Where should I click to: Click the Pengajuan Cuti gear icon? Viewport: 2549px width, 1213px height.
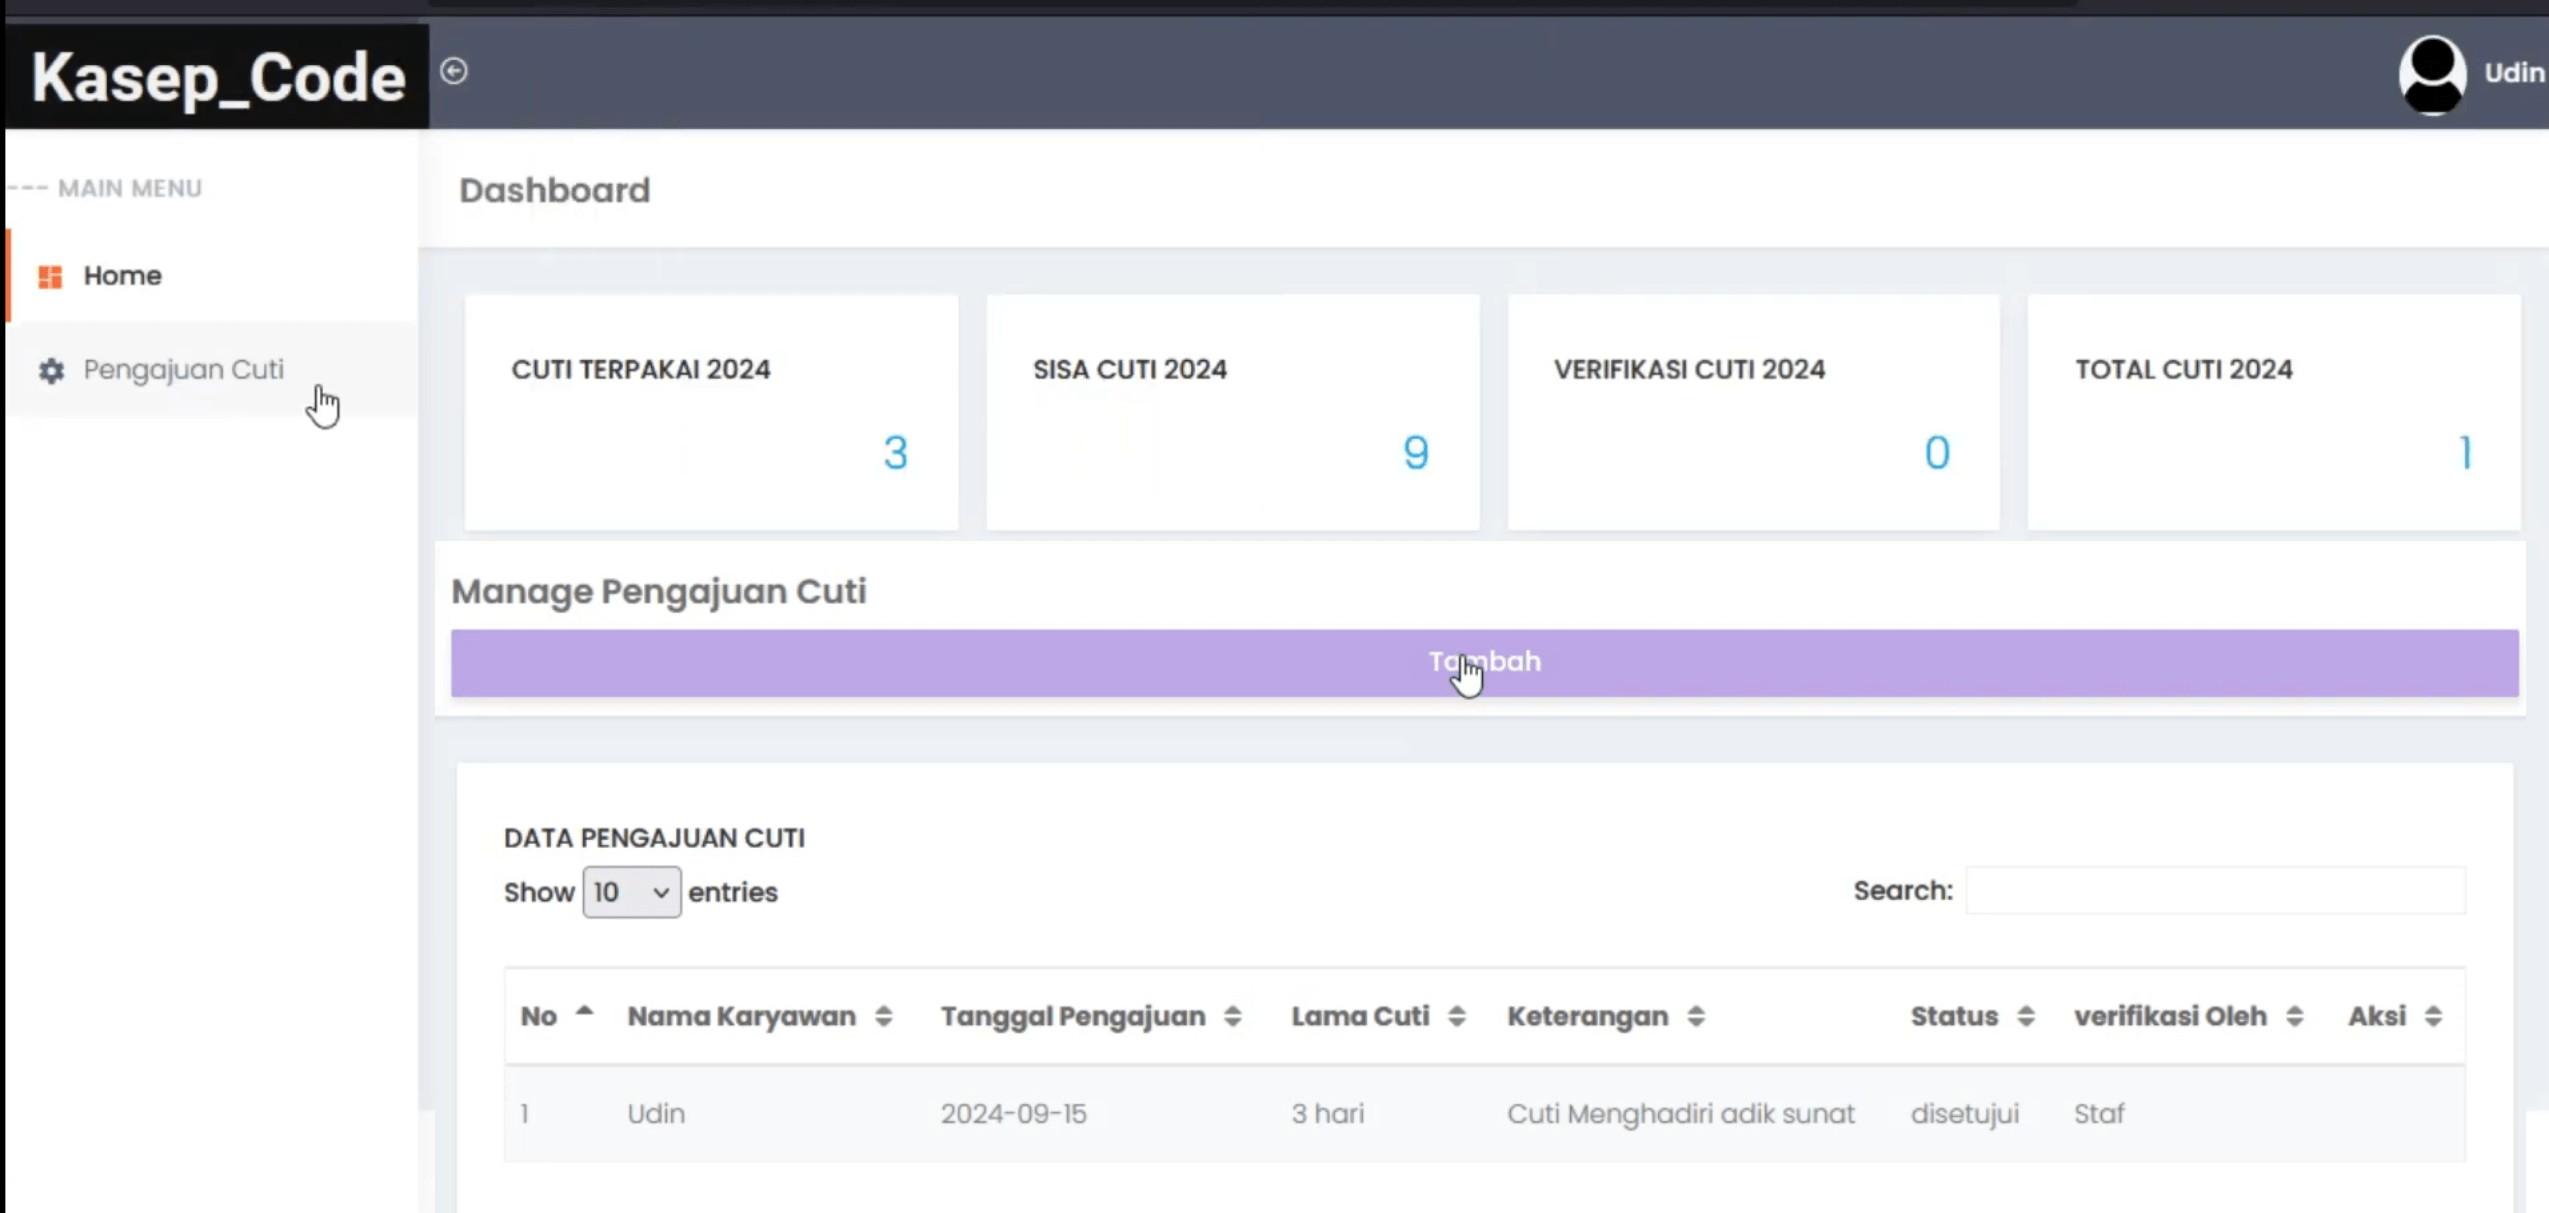pos(51,371)
